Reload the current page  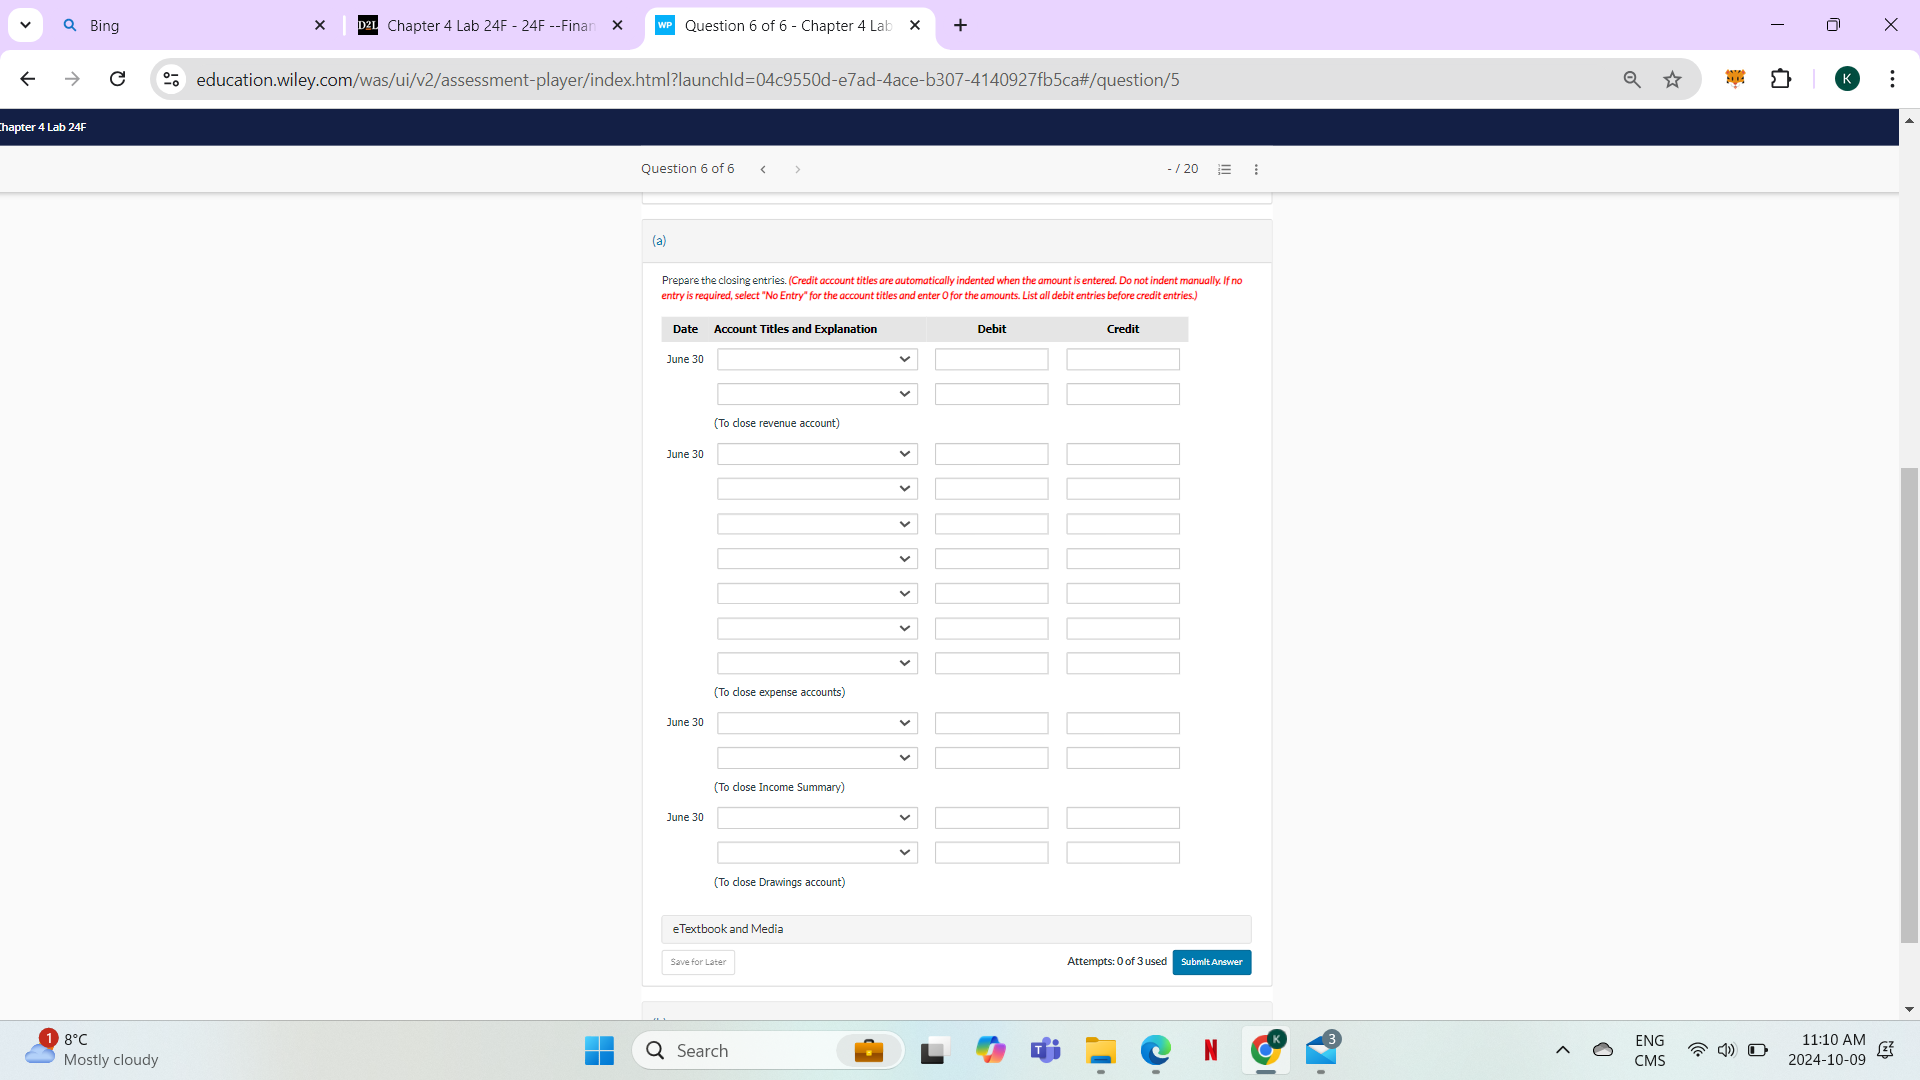pyautogui.click(x=117, y=79)
